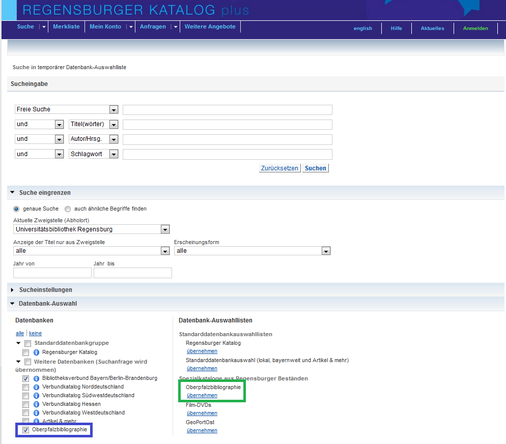Screen dimensions: 506x444
Task: Focus the Freie Suche text field
Action: tap(227, 110)
